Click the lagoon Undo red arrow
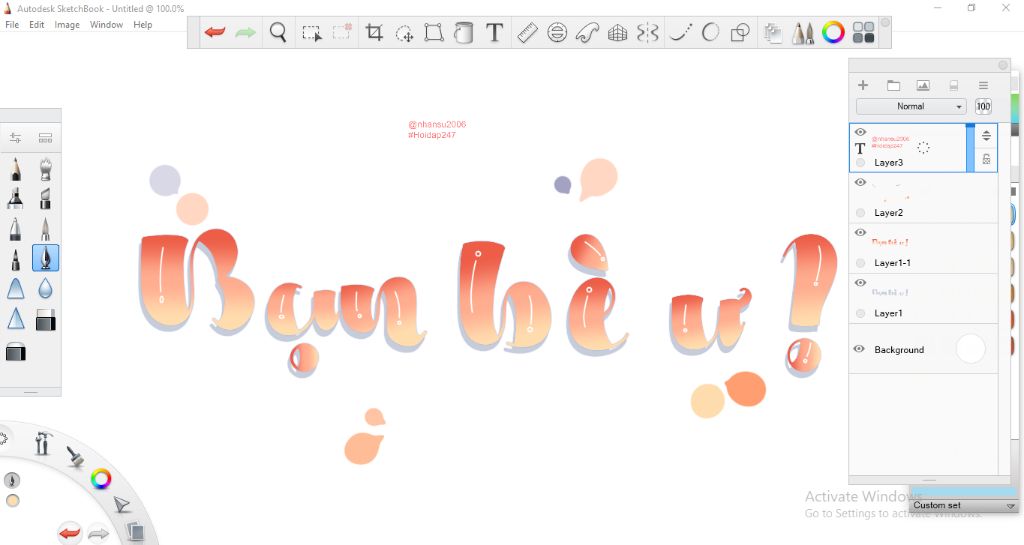1024x545 pixels. 69,533
